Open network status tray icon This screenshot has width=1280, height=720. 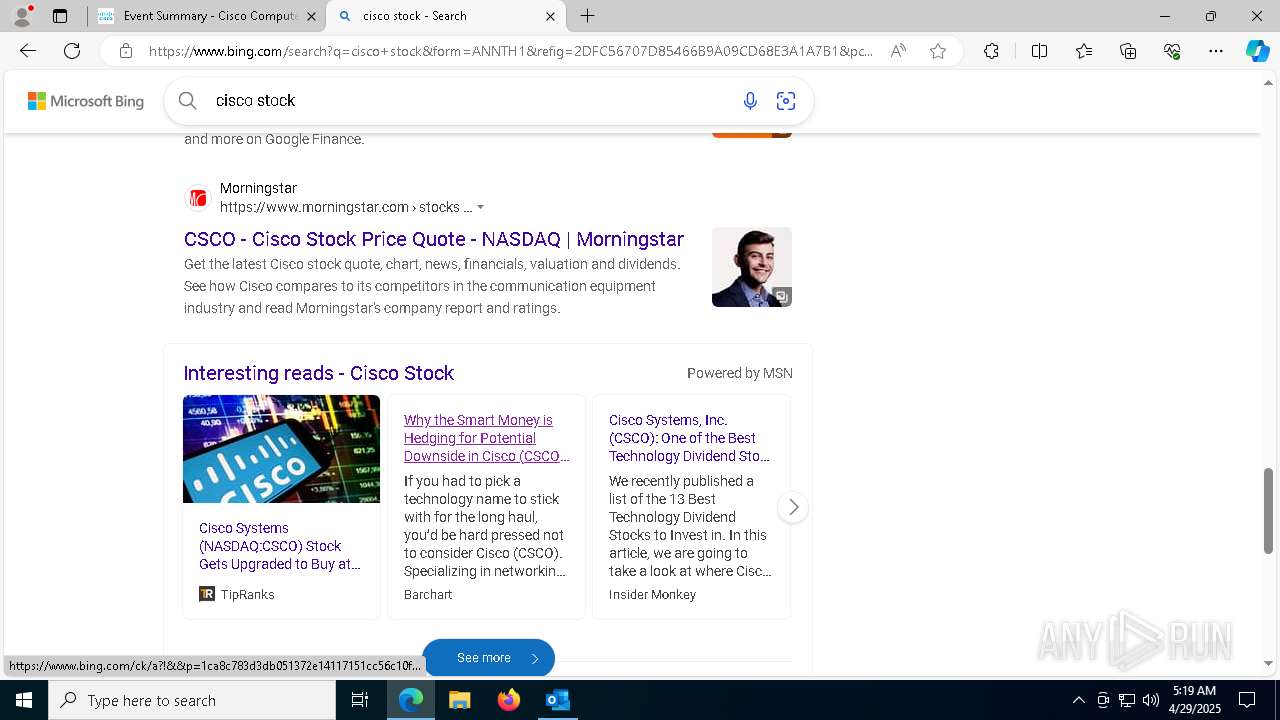pos(1127,700)
